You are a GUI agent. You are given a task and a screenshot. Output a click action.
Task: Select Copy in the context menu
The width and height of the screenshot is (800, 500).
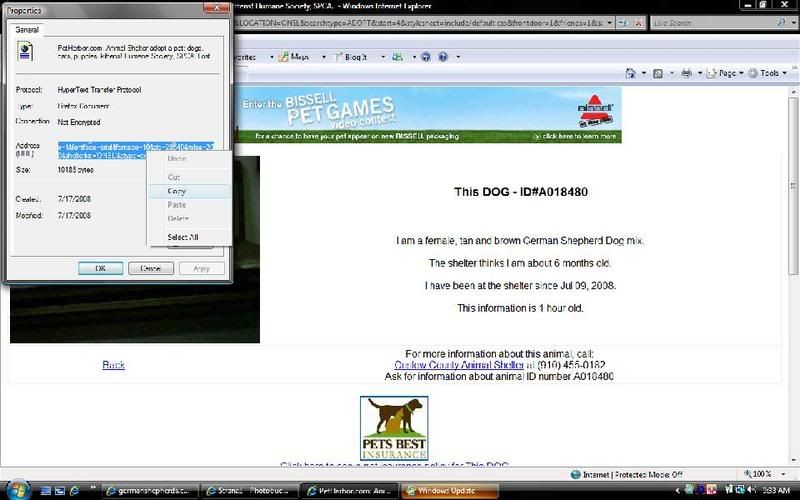(x=189, y=191)
